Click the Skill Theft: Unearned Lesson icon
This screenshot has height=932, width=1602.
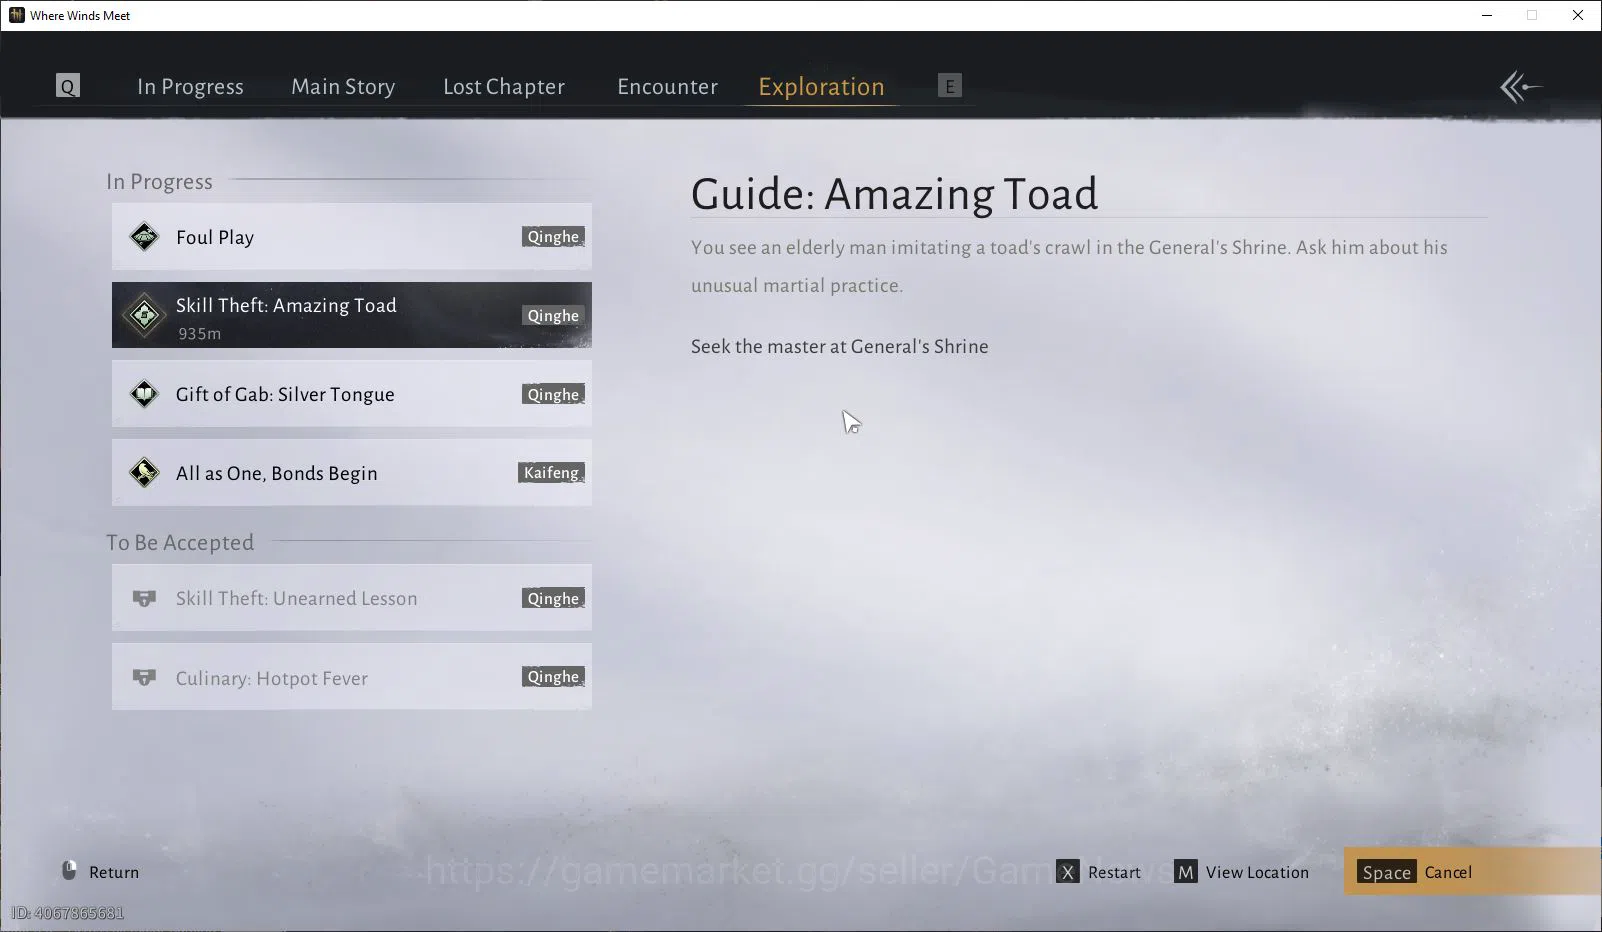click(144, 598)
